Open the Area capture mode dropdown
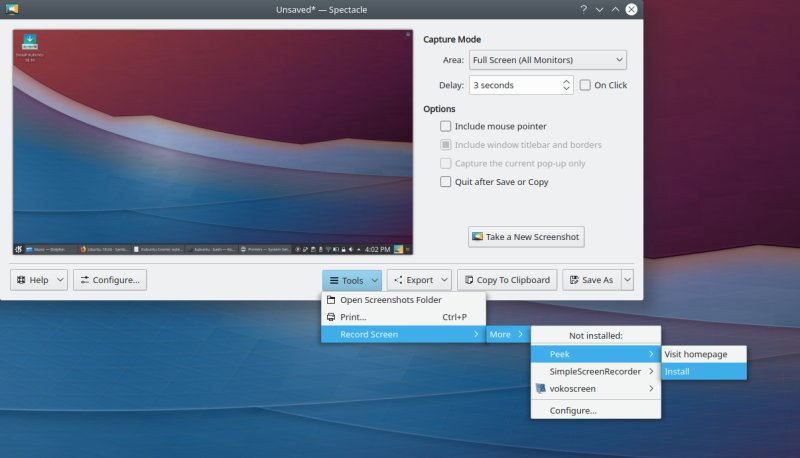 coord(547,60)
